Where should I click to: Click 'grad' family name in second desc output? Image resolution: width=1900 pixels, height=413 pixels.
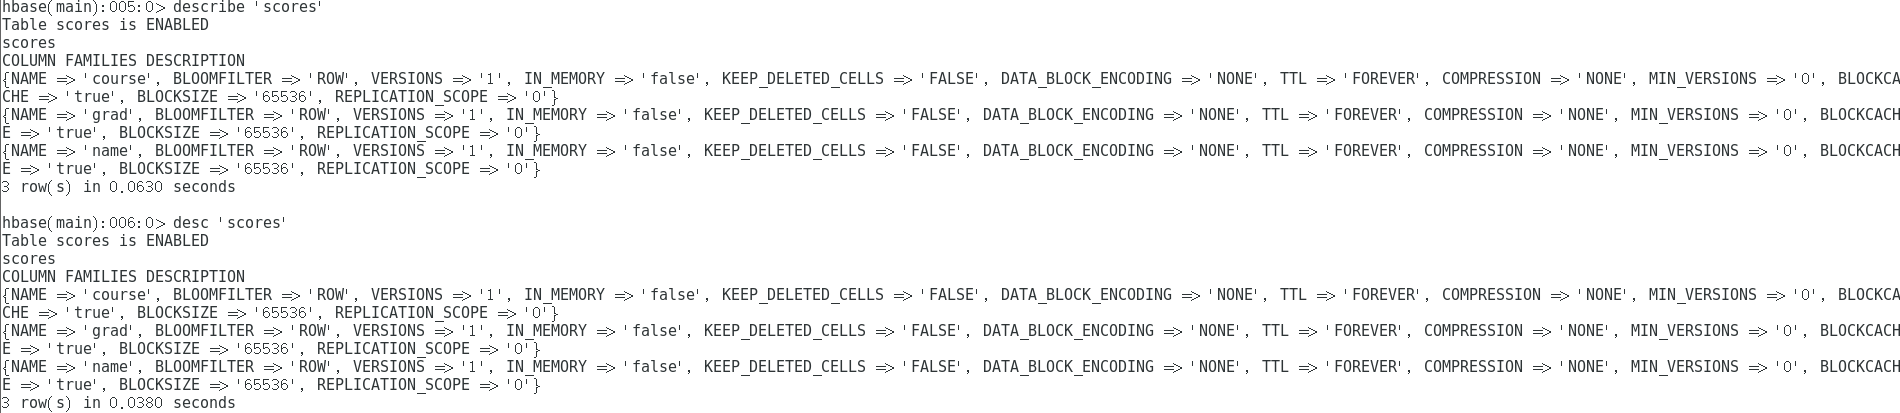[x=110, y=331]
